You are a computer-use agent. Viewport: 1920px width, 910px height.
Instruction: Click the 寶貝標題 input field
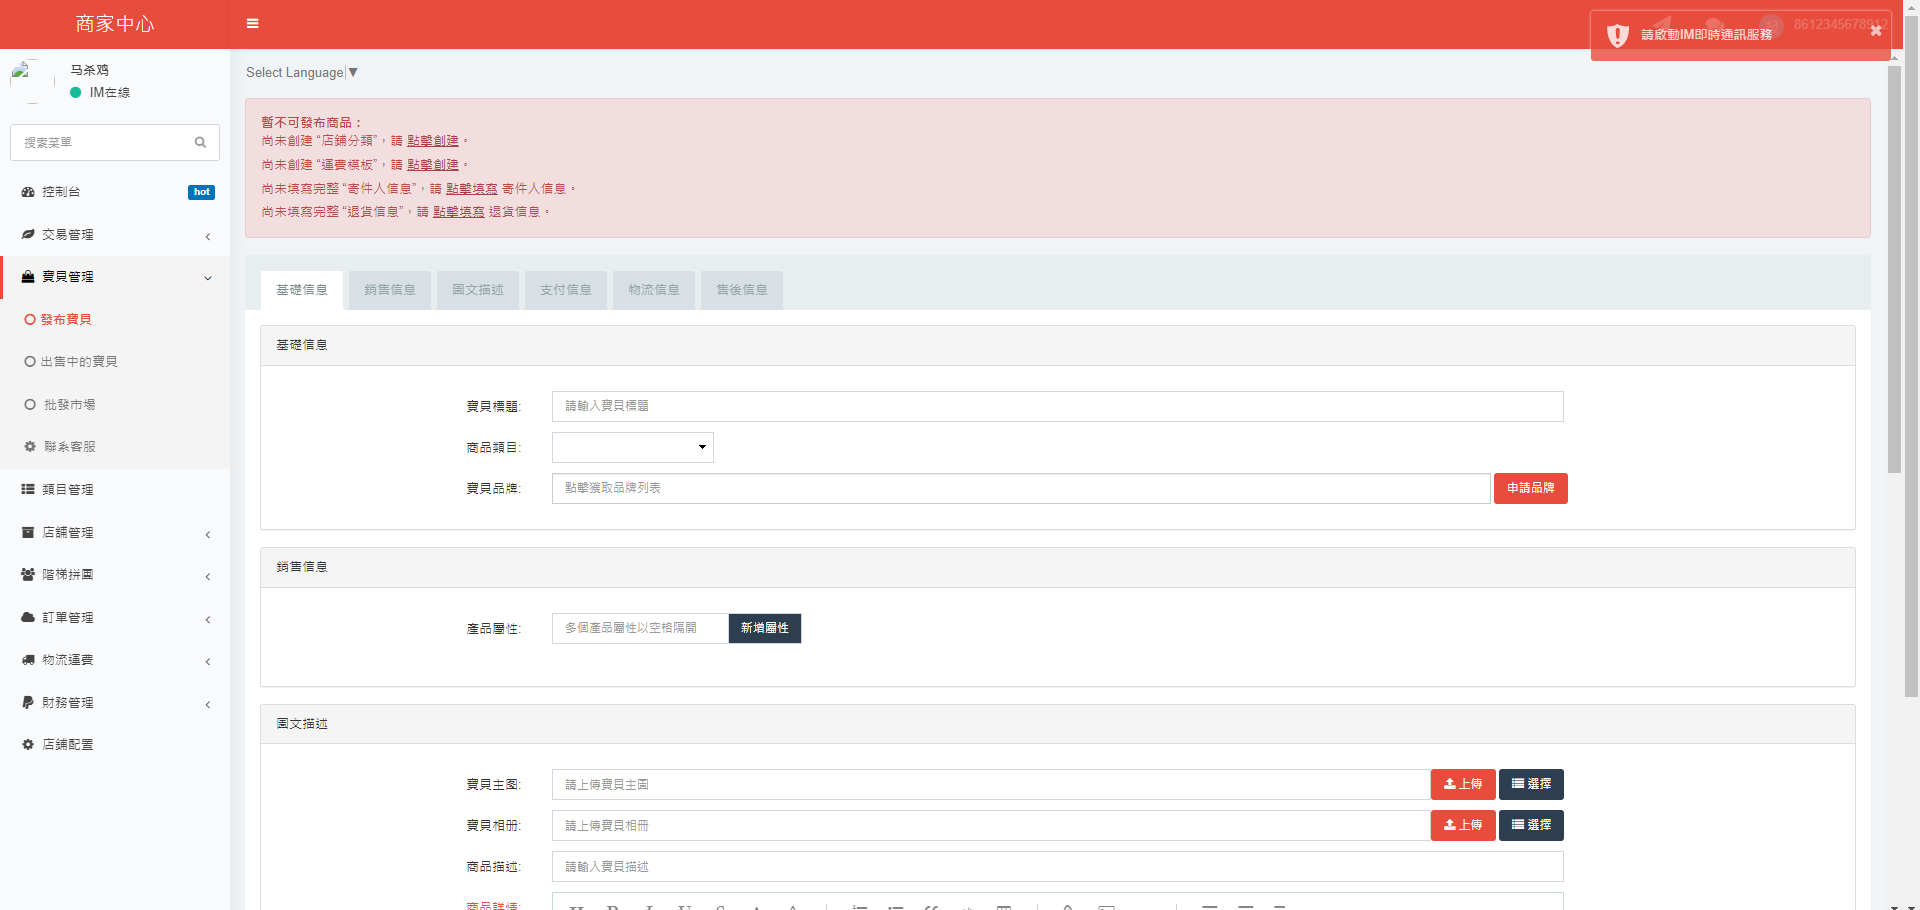click(1056, 407)
